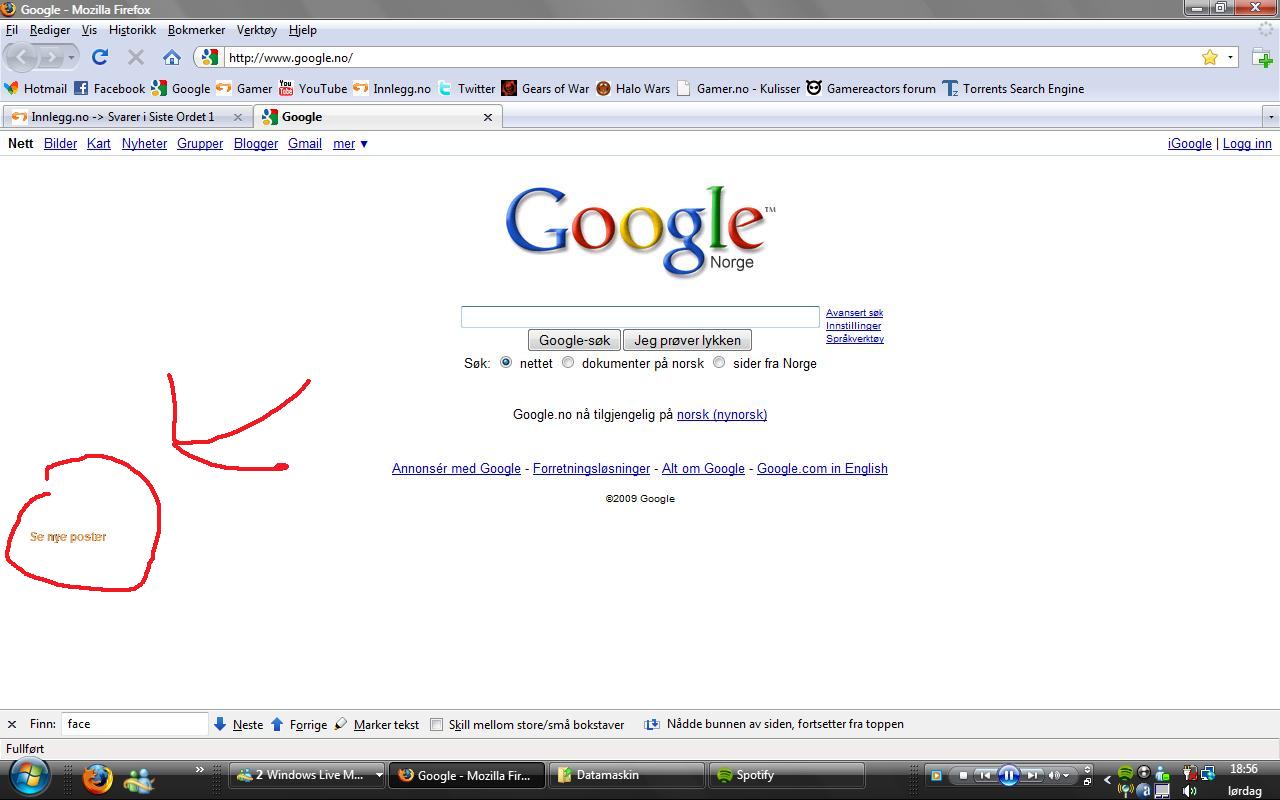Find previous match with Forrige
The width and height of the screenshot is (1280, 800).
point(299,724)
